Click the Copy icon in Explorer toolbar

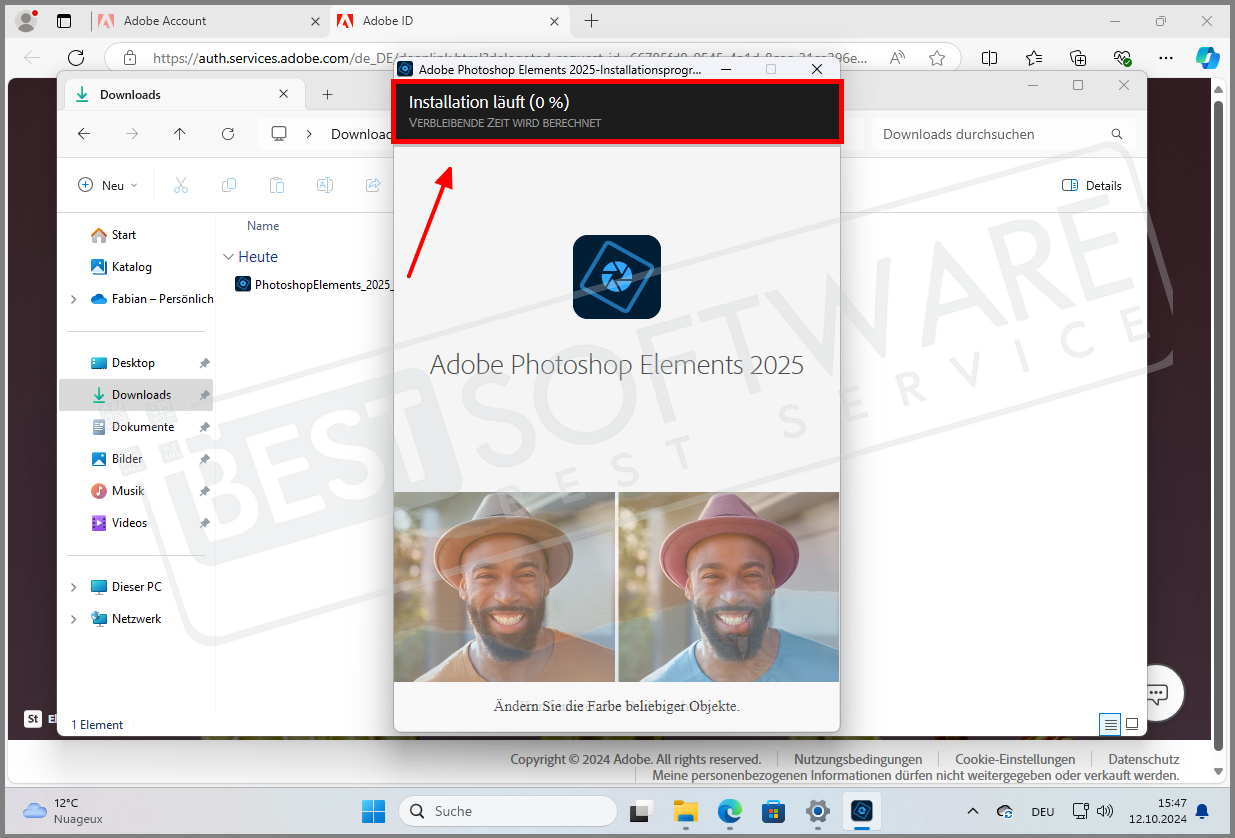(229, 185)
